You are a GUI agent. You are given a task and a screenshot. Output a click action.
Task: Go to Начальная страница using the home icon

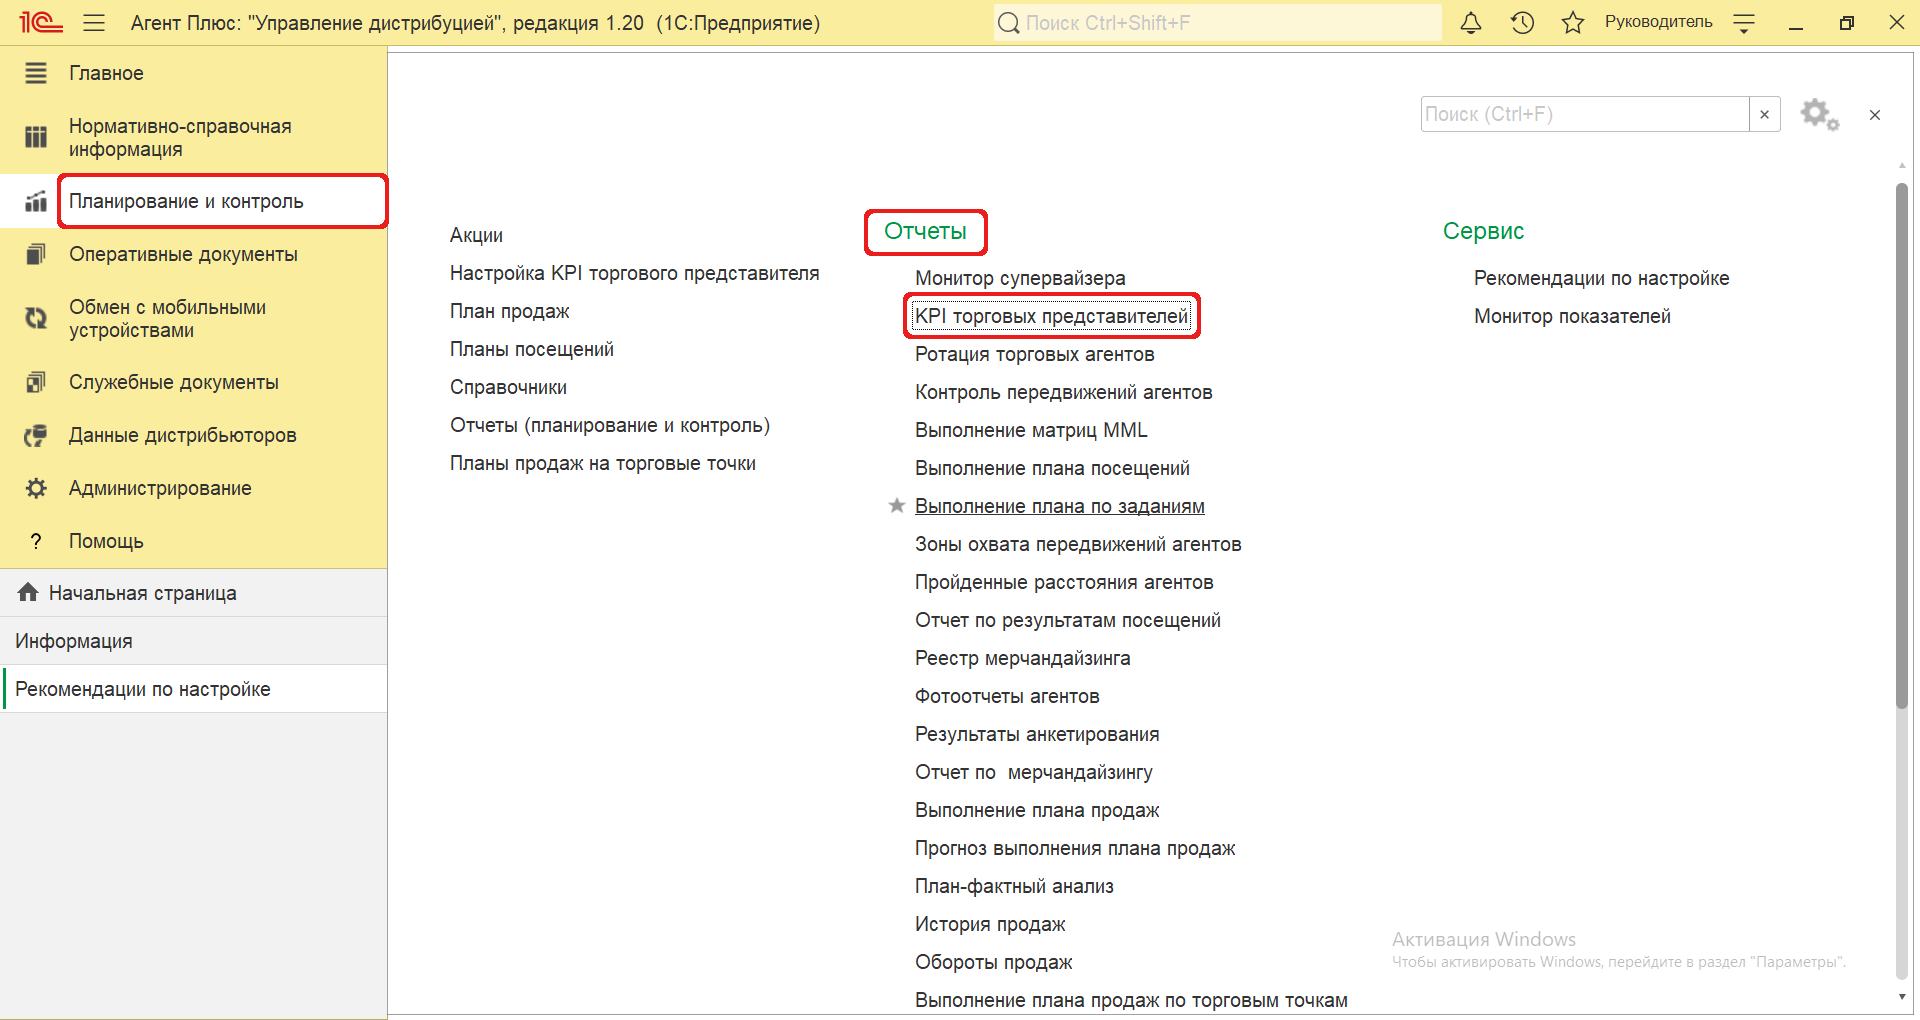tap(27, 592)
